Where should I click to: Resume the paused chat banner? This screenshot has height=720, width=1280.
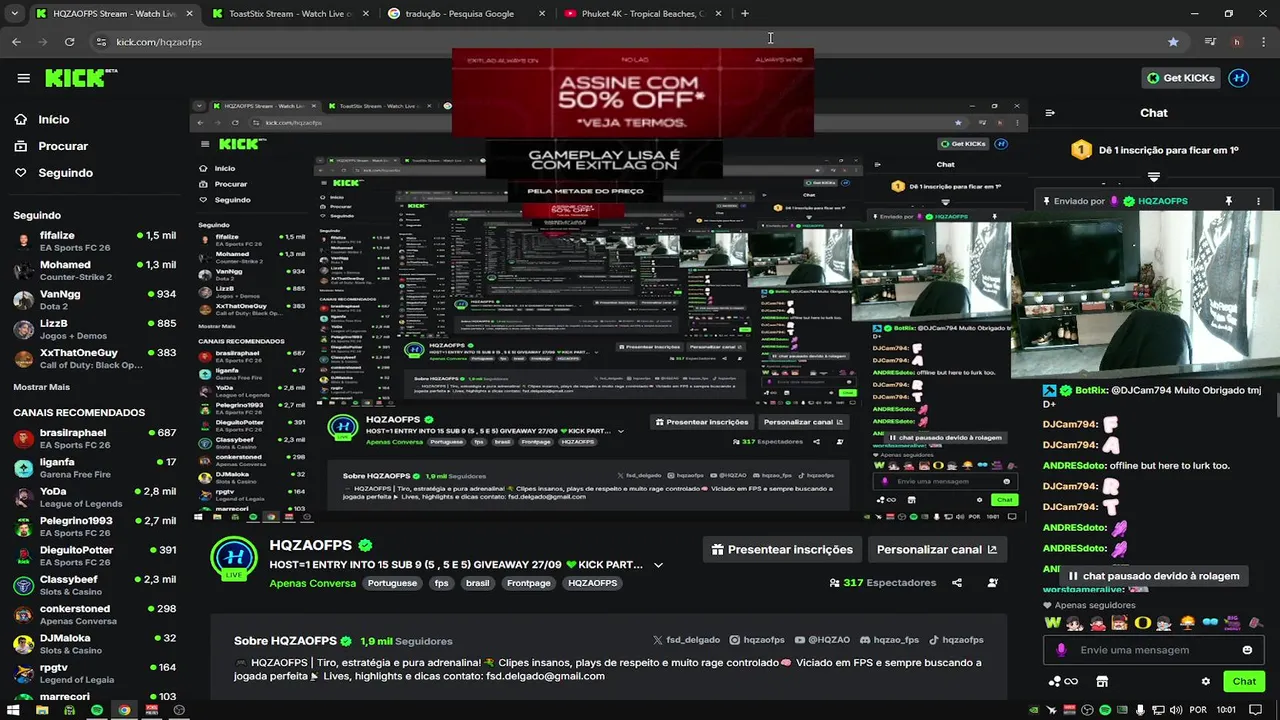click(x=1153, y=576)
